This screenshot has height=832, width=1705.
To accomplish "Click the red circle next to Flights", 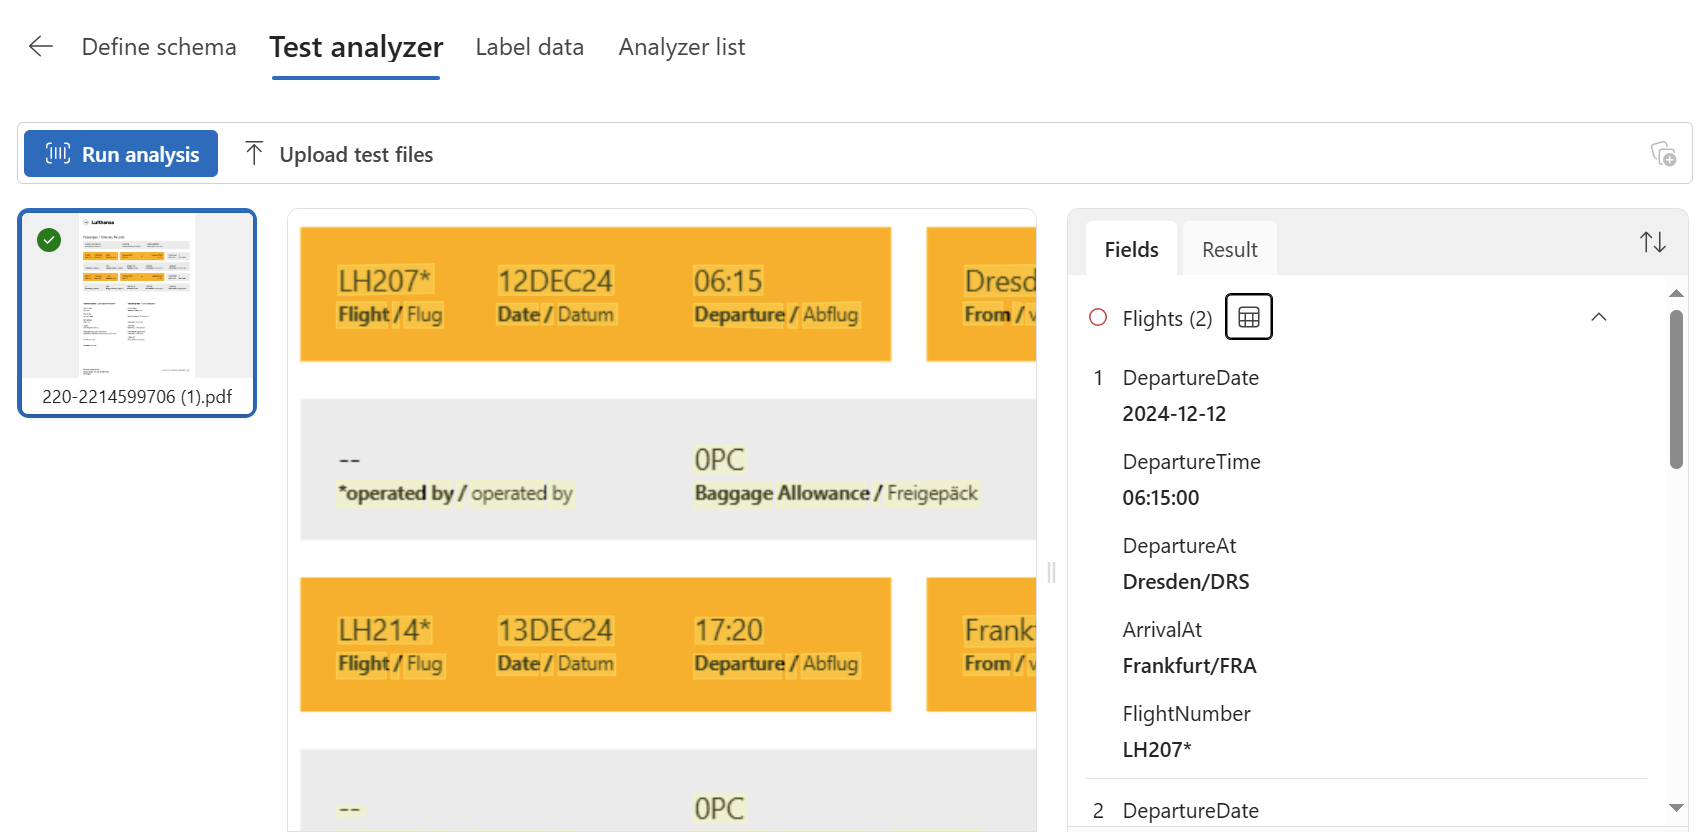I will click(x=1098, y=317).
